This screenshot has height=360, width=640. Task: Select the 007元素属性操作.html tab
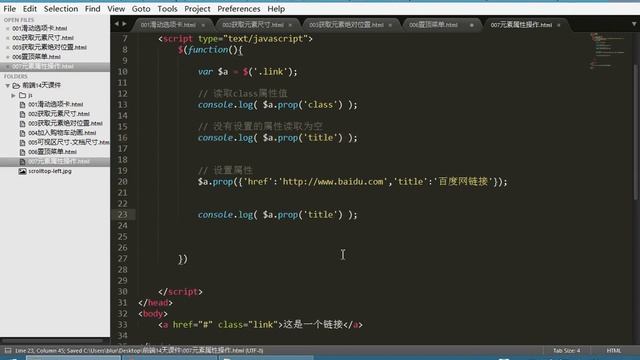521,25
